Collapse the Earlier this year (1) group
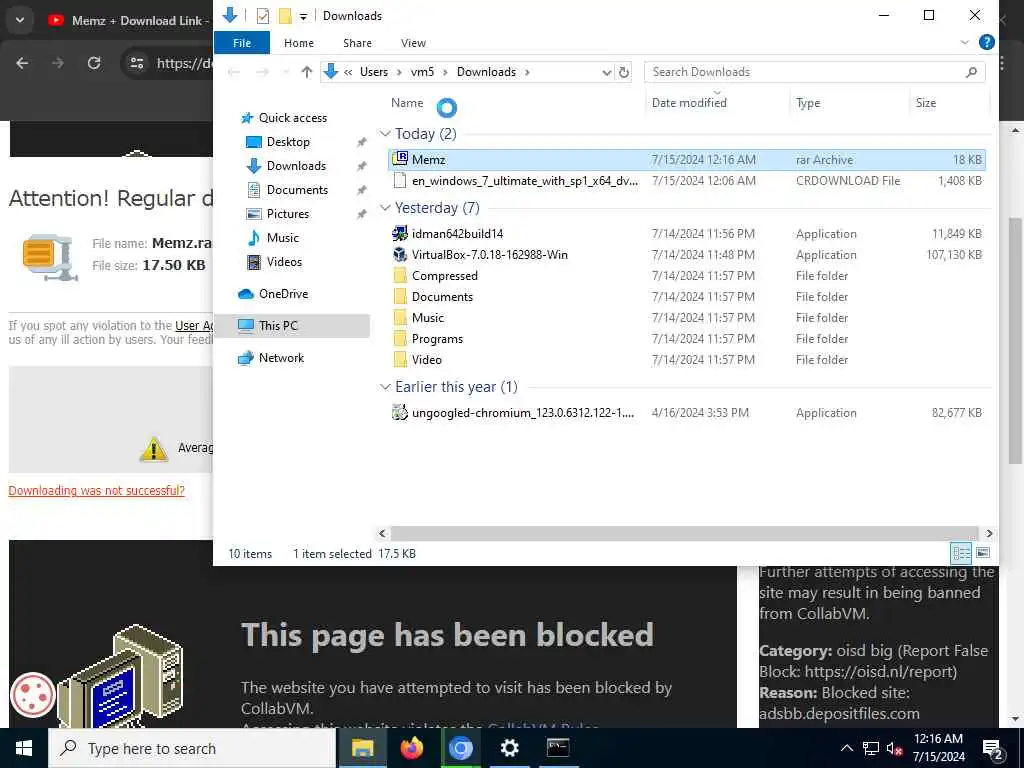 coord(385,387)
